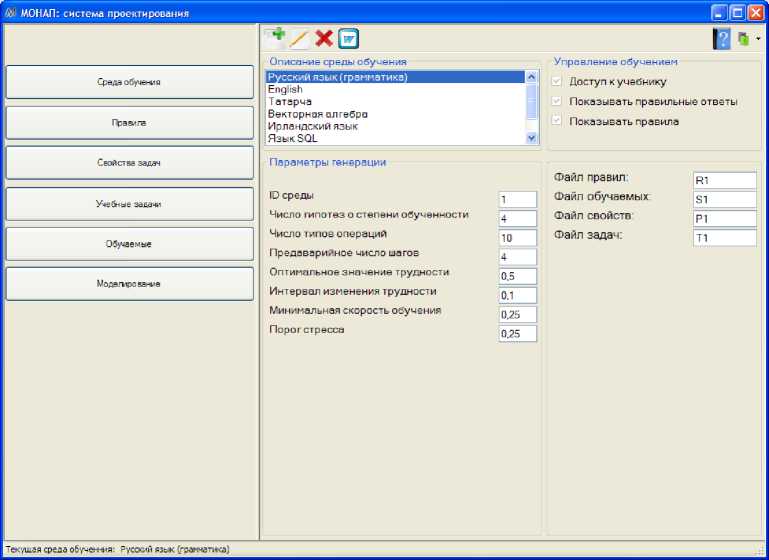Select Язык SQL in the list
Screen dimensions: 769x560
tap(395, 138)
